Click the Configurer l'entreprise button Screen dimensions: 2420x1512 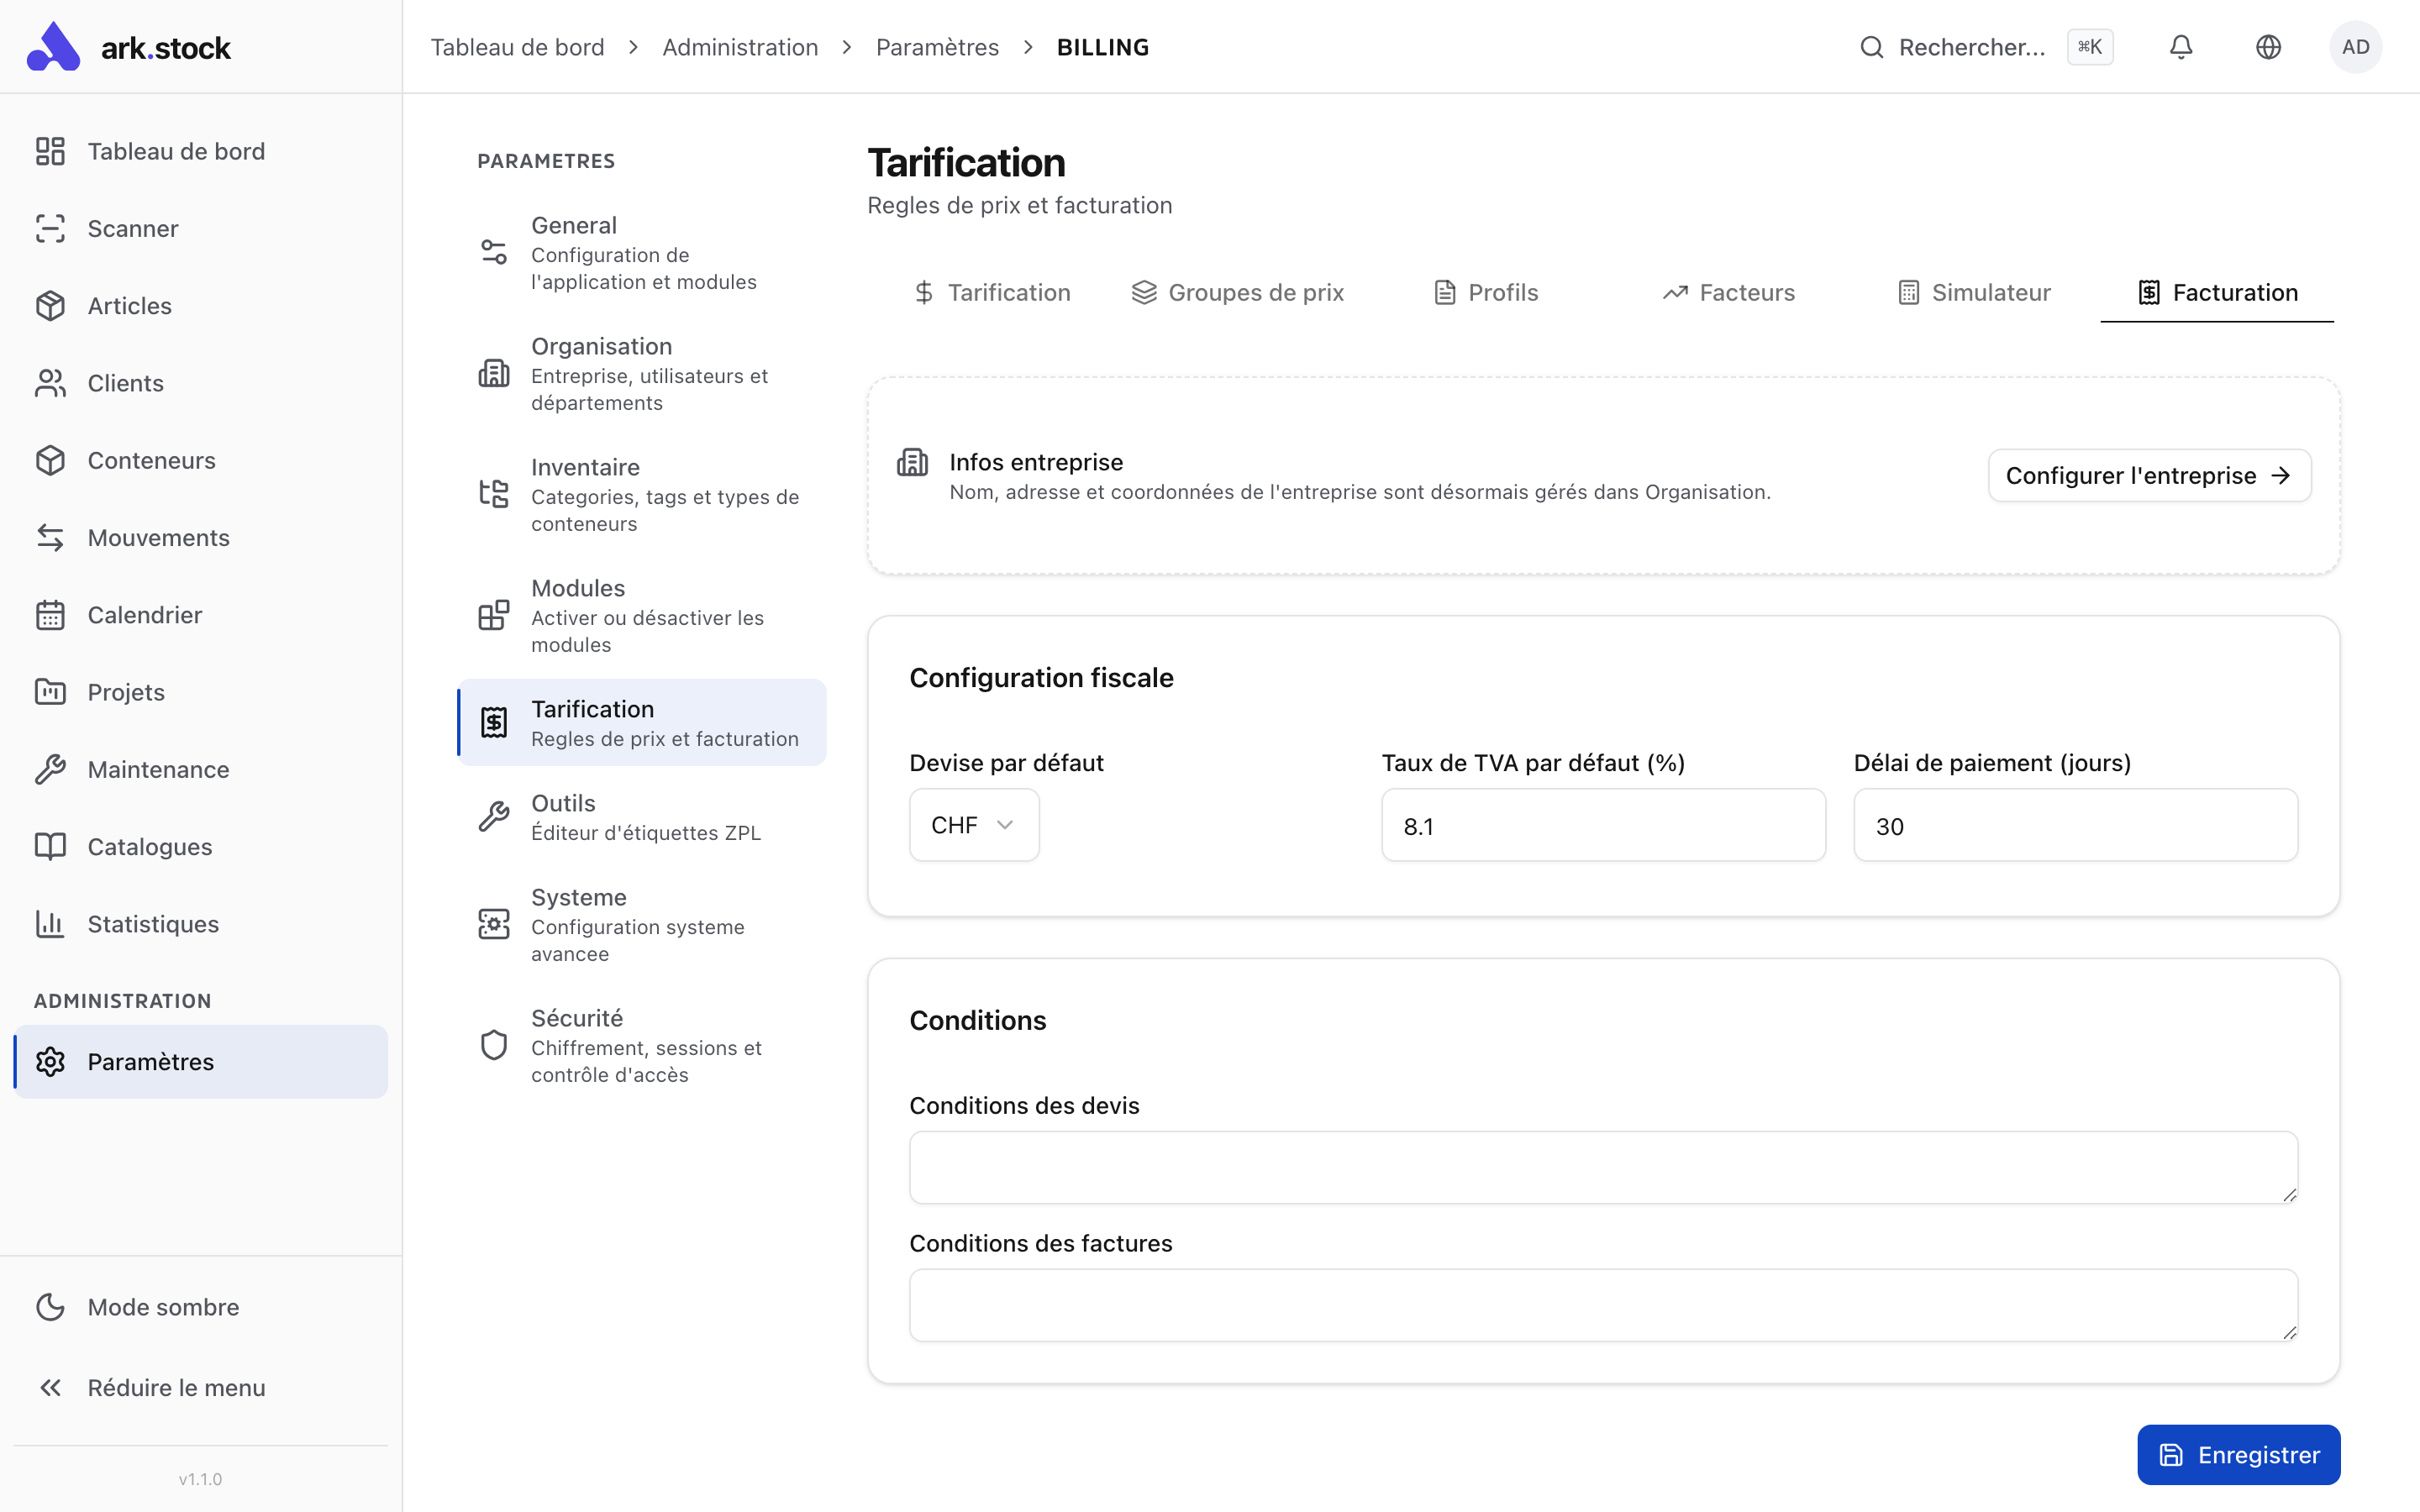[2148, 475]
